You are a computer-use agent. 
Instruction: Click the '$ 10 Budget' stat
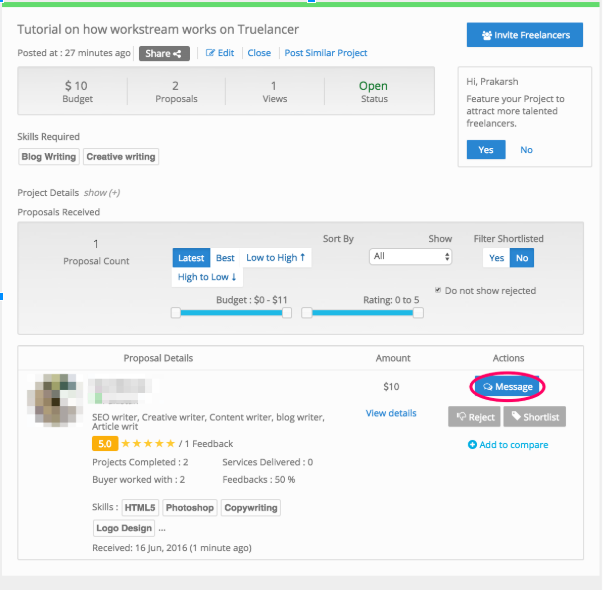pos(78,92)
